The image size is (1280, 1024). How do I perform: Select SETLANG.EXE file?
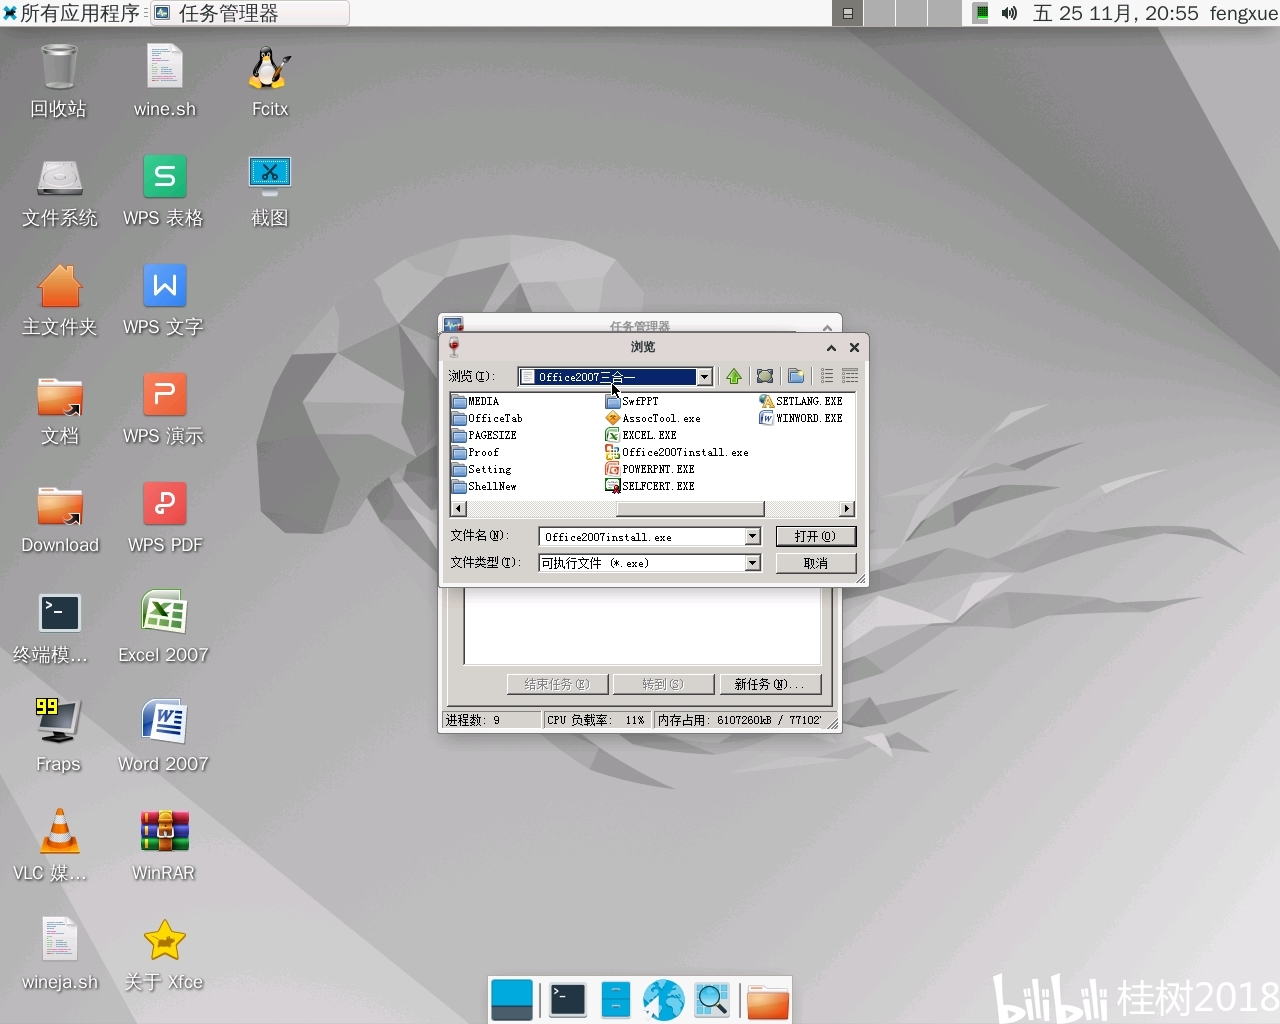801,402
